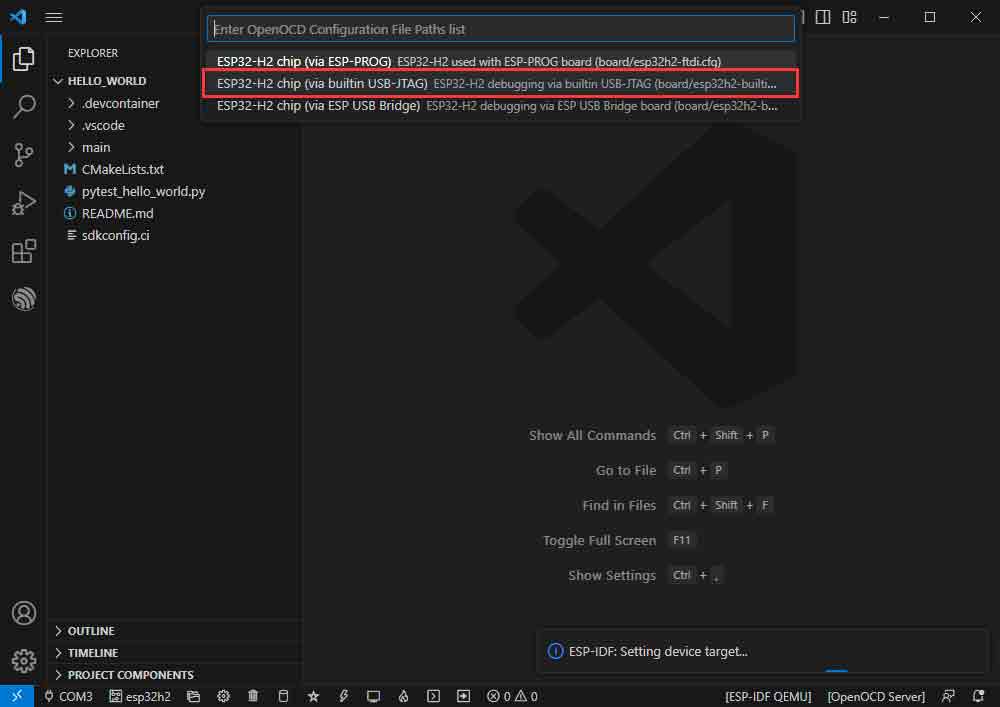Open README.md file
1000x707 pixels.
pos(117,214)
